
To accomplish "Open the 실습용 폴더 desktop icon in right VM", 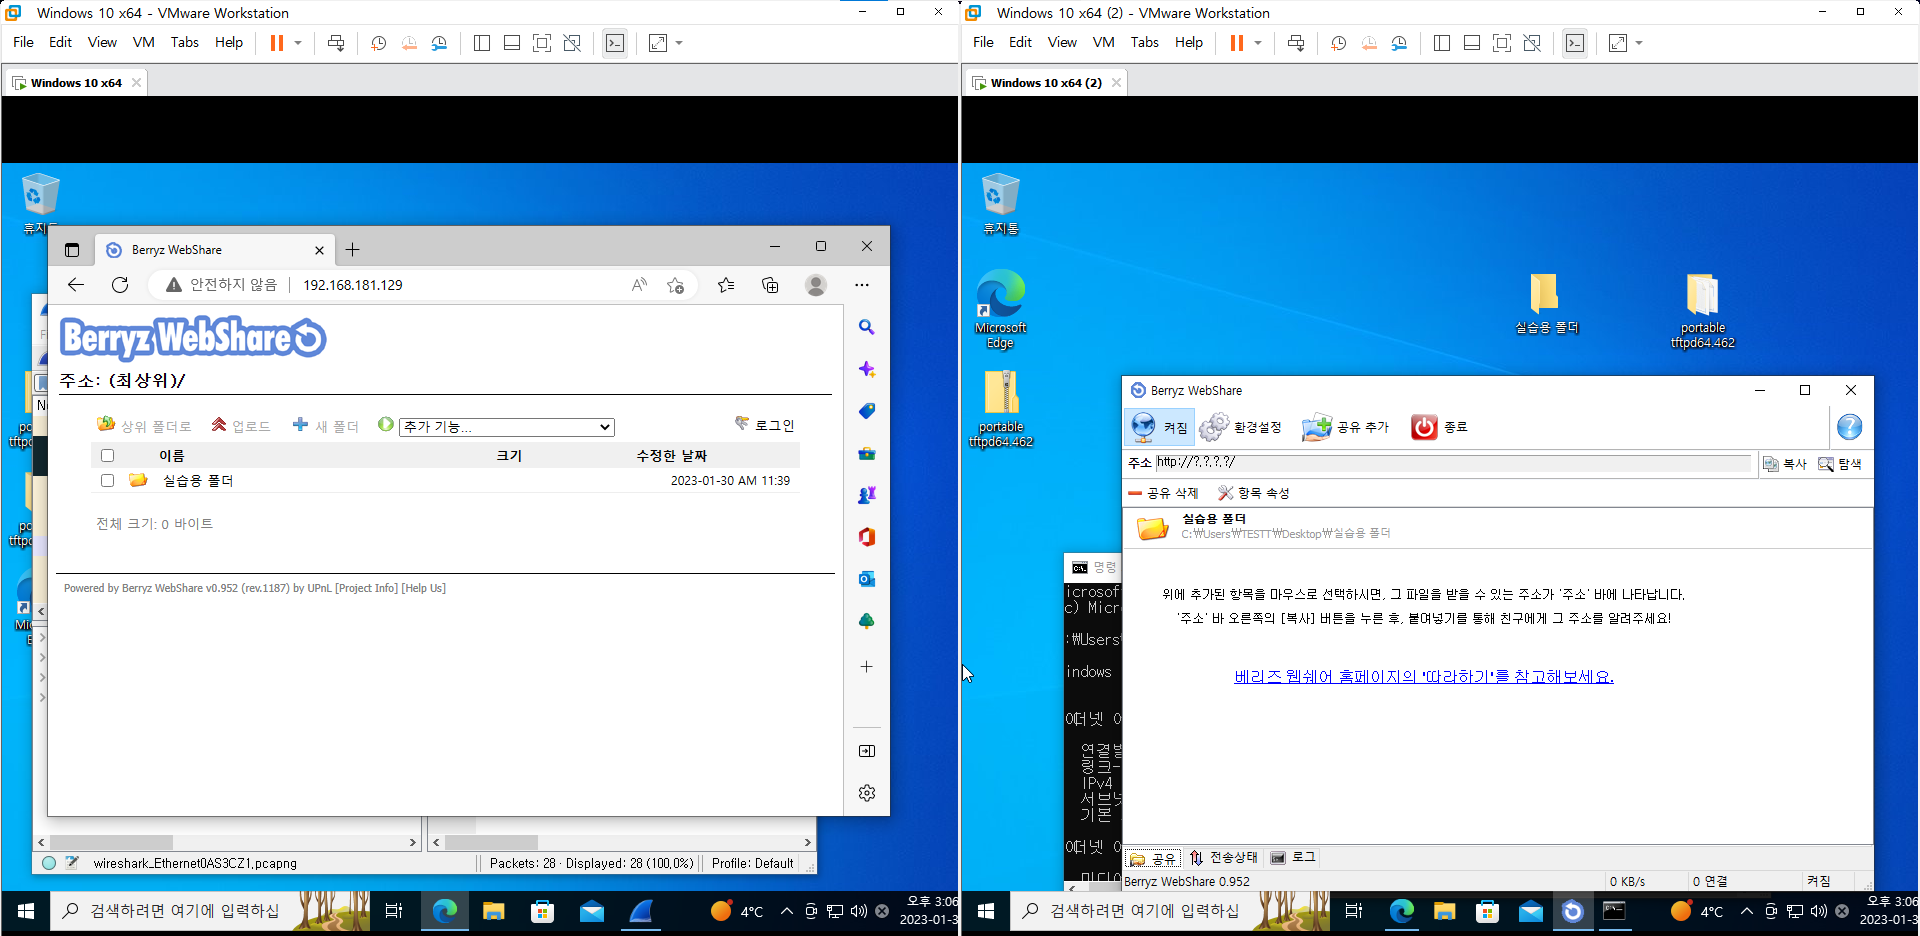I will 1546,303.
